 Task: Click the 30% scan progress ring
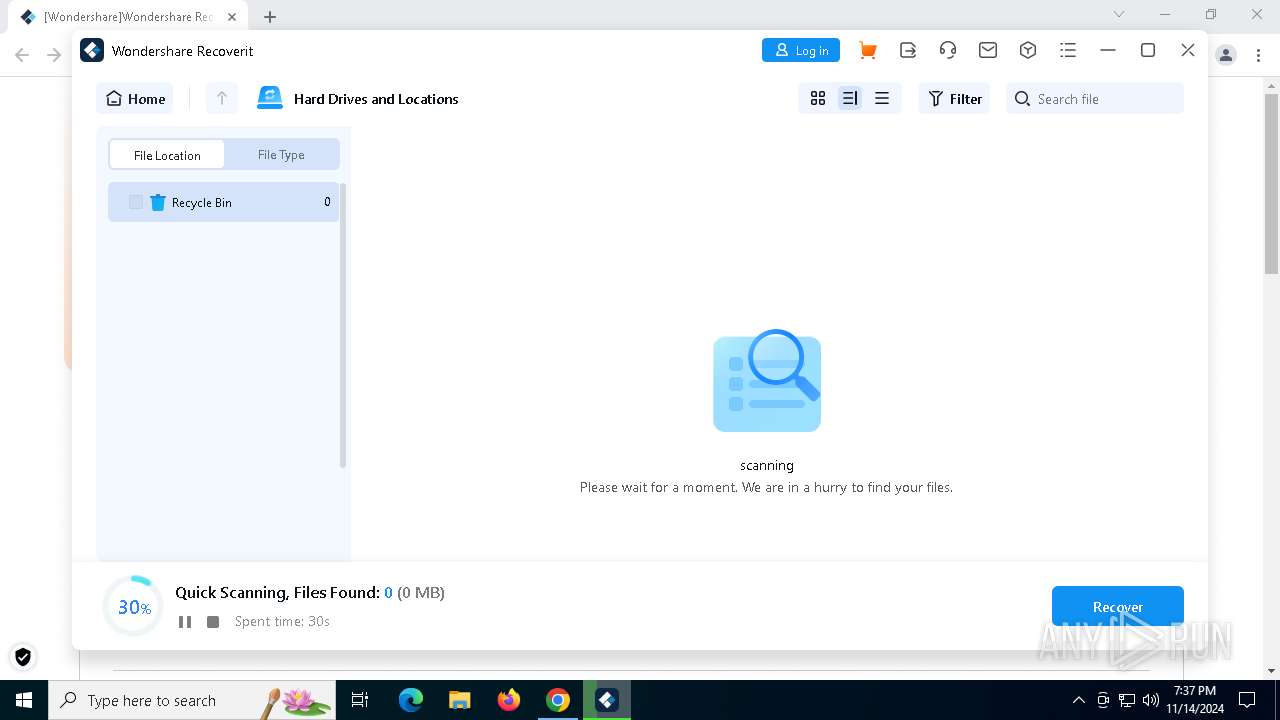133,607
